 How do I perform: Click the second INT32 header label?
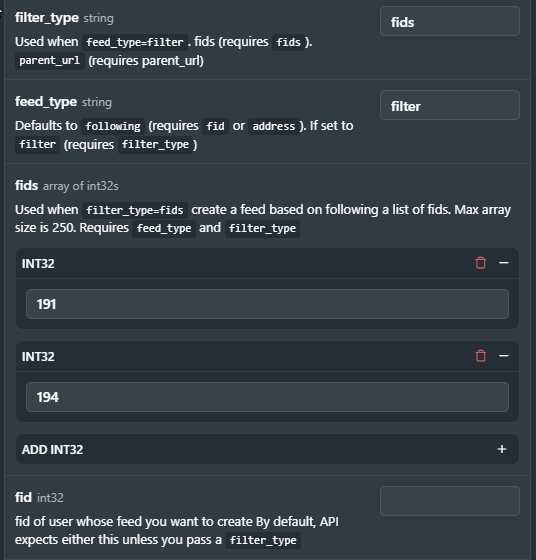click(38, 356)
